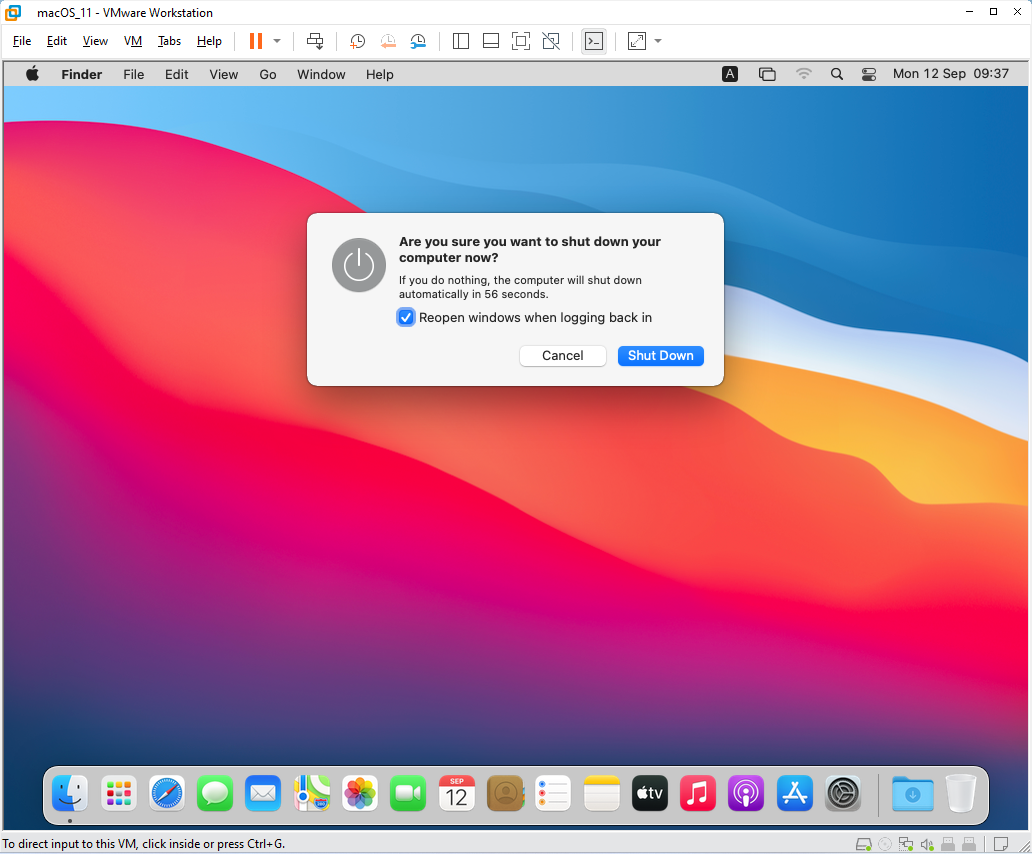This screenshot has height=854, width=1032.
Task: Launch FaceTime from the Dock
Action: (408, 793)
